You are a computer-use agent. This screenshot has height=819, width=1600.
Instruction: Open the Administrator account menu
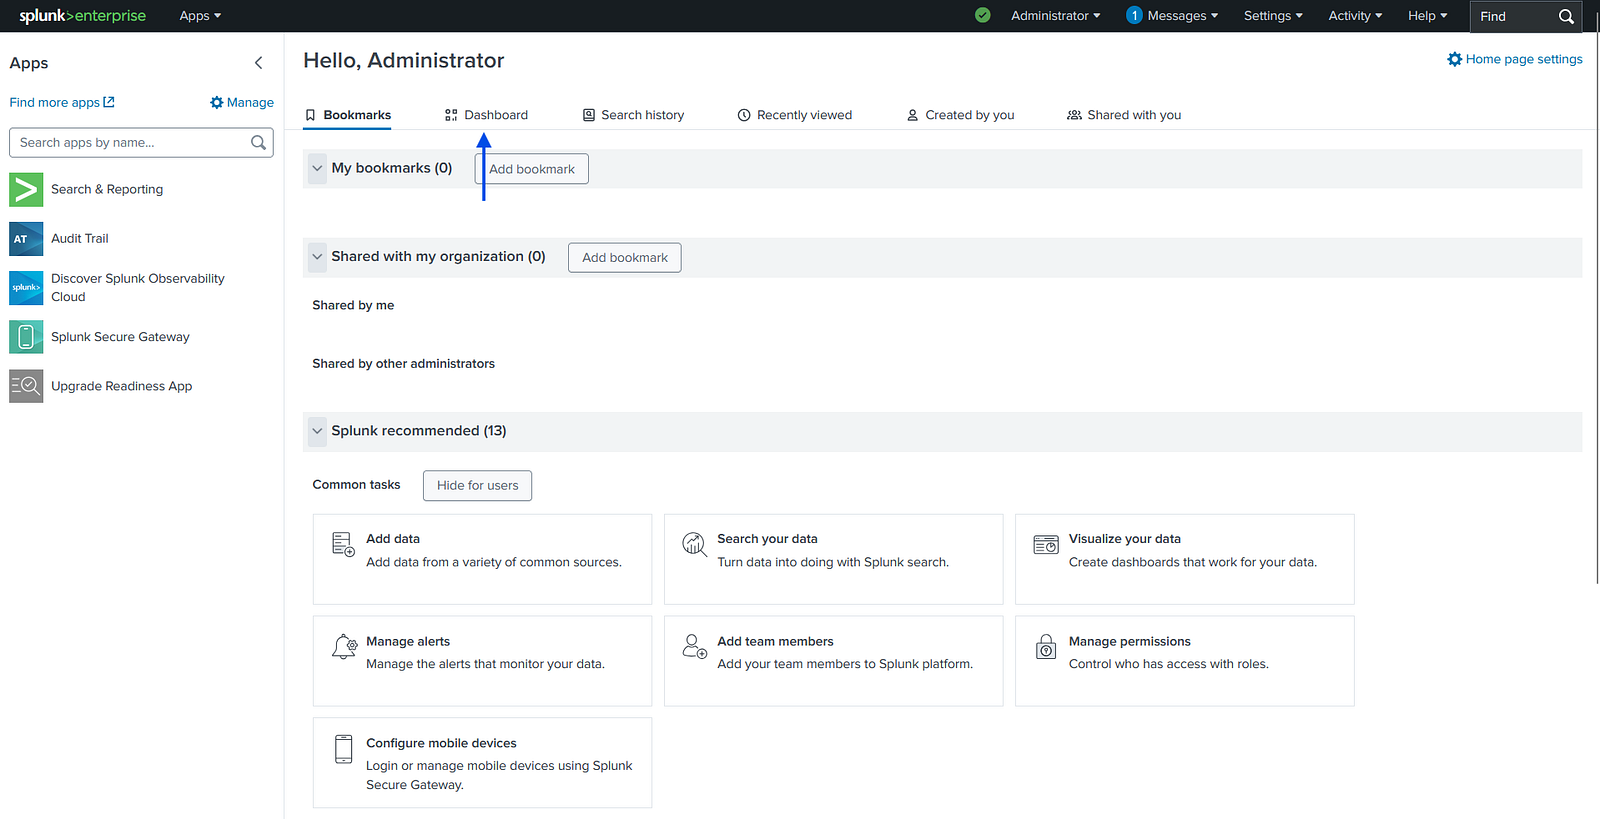(x=1056, y=16)
